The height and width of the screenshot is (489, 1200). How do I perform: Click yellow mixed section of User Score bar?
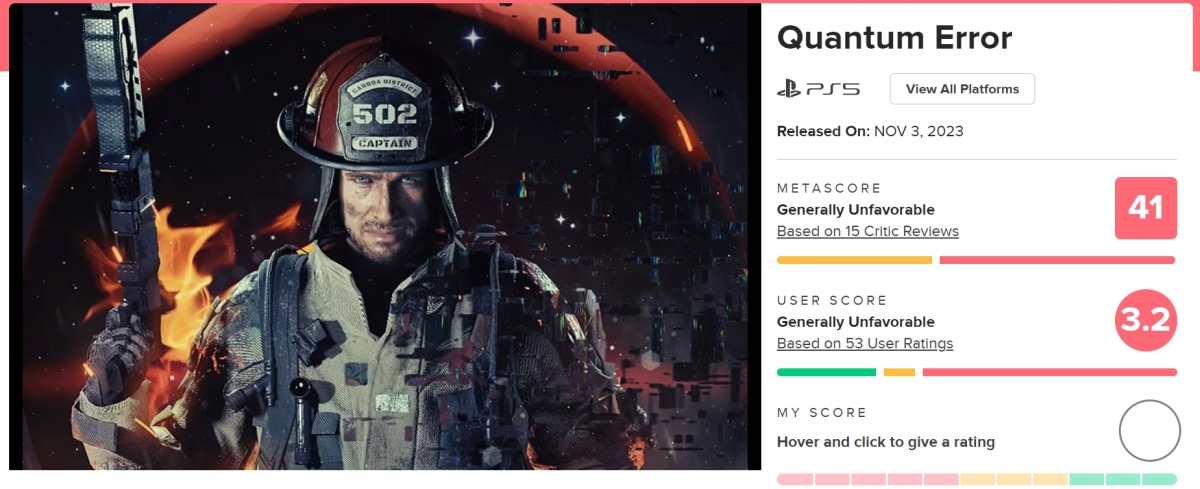coord(899,372)
